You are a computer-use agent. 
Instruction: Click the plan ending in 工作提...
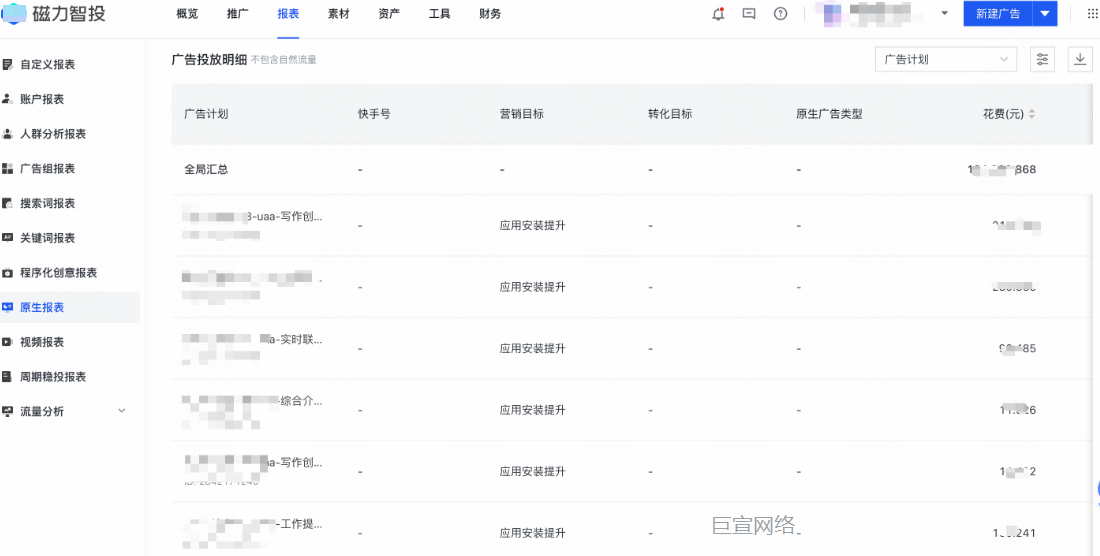[x=253, y=524]
